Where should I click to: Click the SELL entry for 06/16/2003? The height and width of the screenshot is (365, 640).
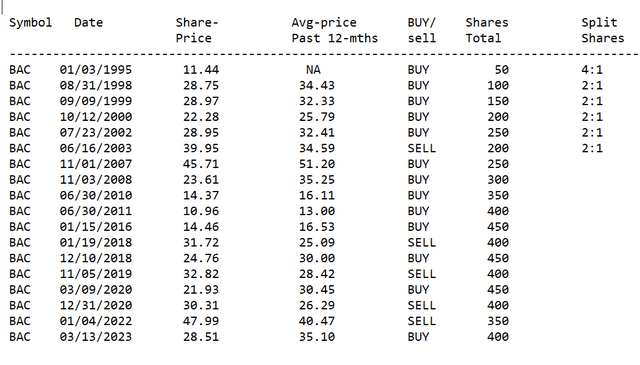pos(422,148)
